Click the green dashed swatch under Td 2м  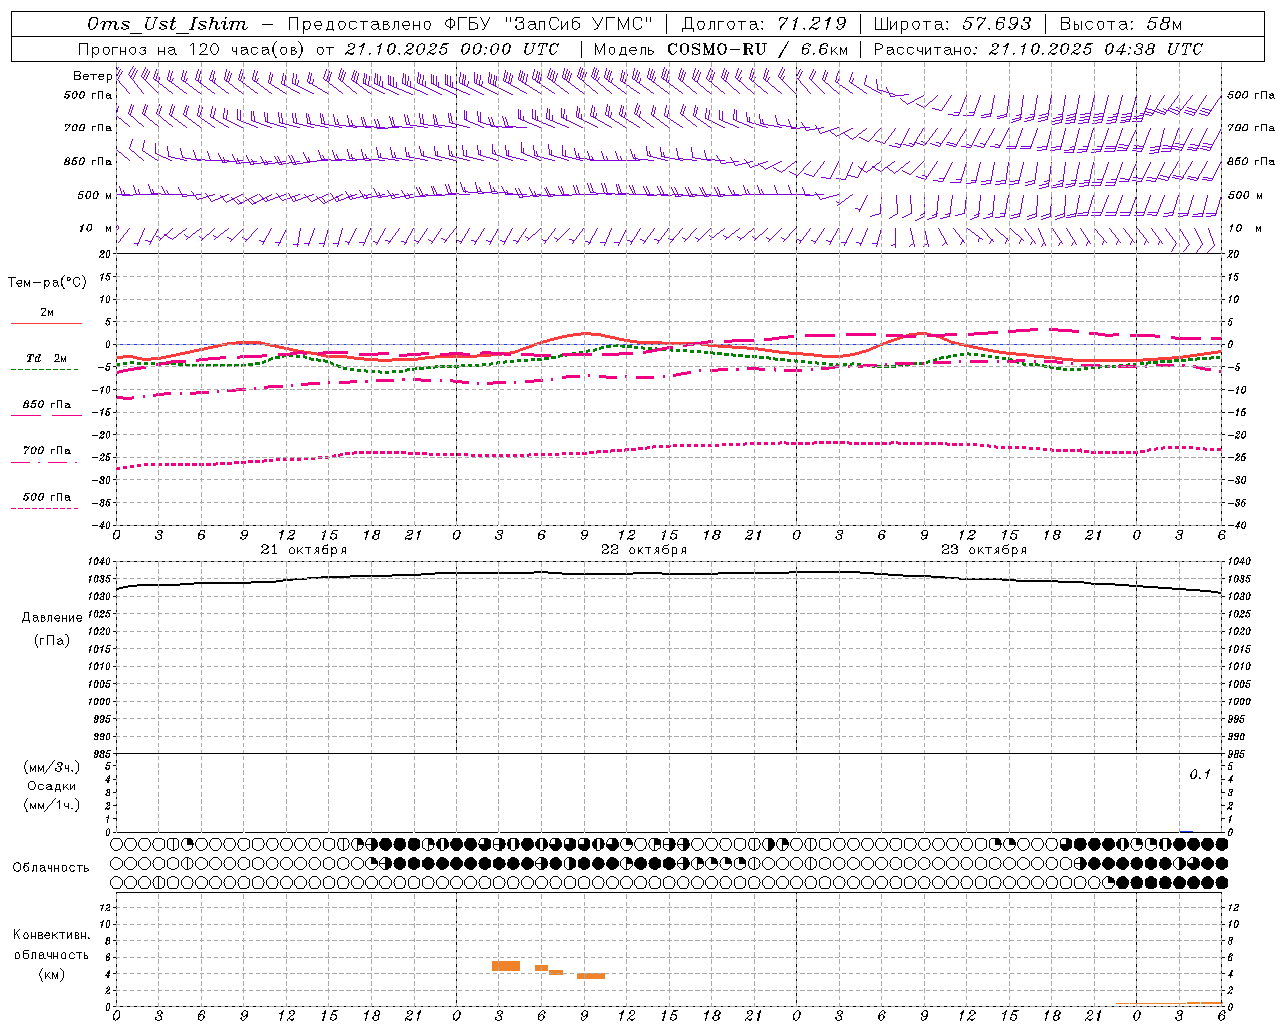coord(45,370)
